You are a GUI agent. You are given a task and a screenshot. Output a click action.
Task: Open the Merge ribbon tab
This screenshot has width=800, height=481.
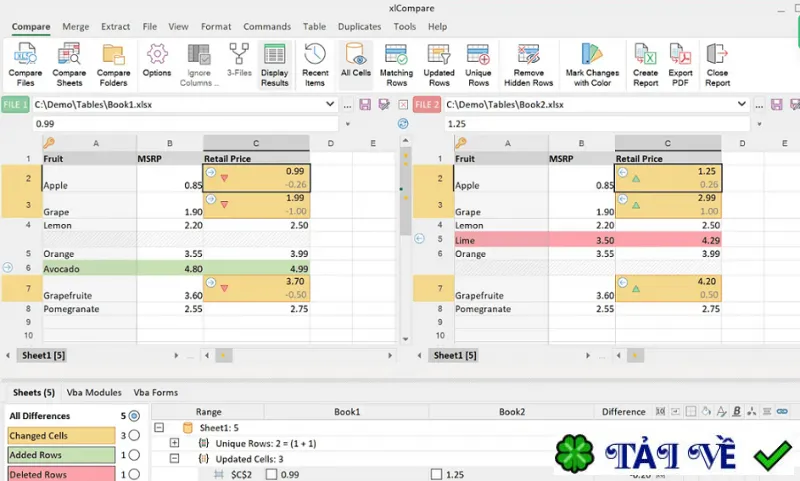[x=76, y=27]
